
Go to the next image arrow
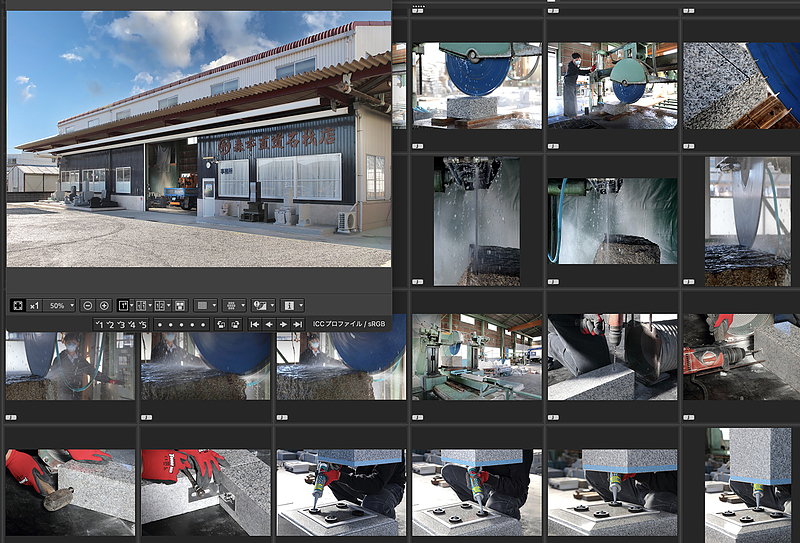(x=284, y=325)
